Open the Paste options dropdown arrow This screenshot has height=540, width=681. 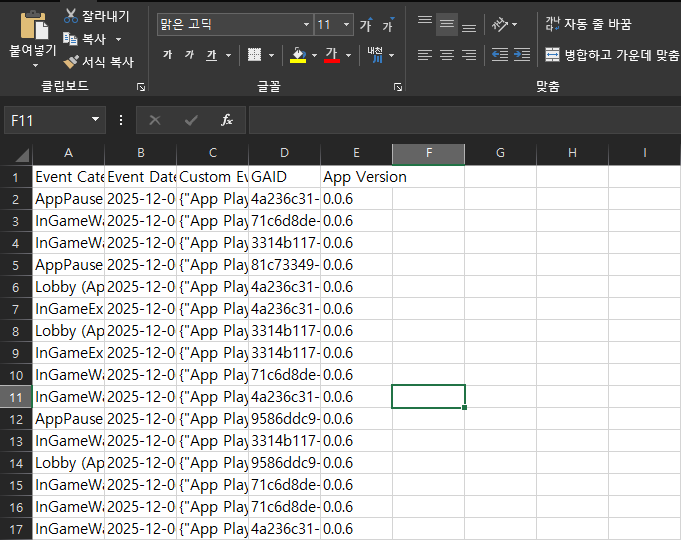click(x=36, y=66)
